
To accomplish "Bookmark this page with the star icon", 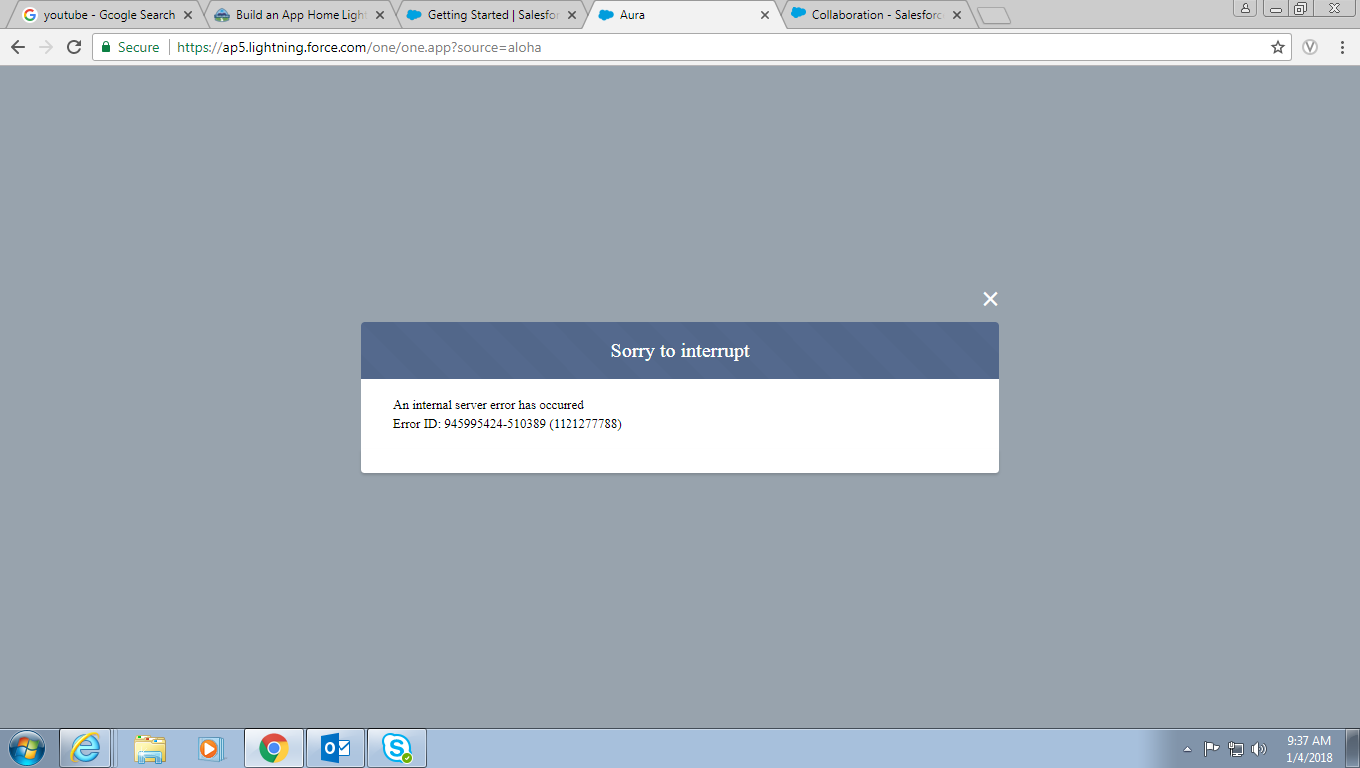I will click(x=1277, y=47).
